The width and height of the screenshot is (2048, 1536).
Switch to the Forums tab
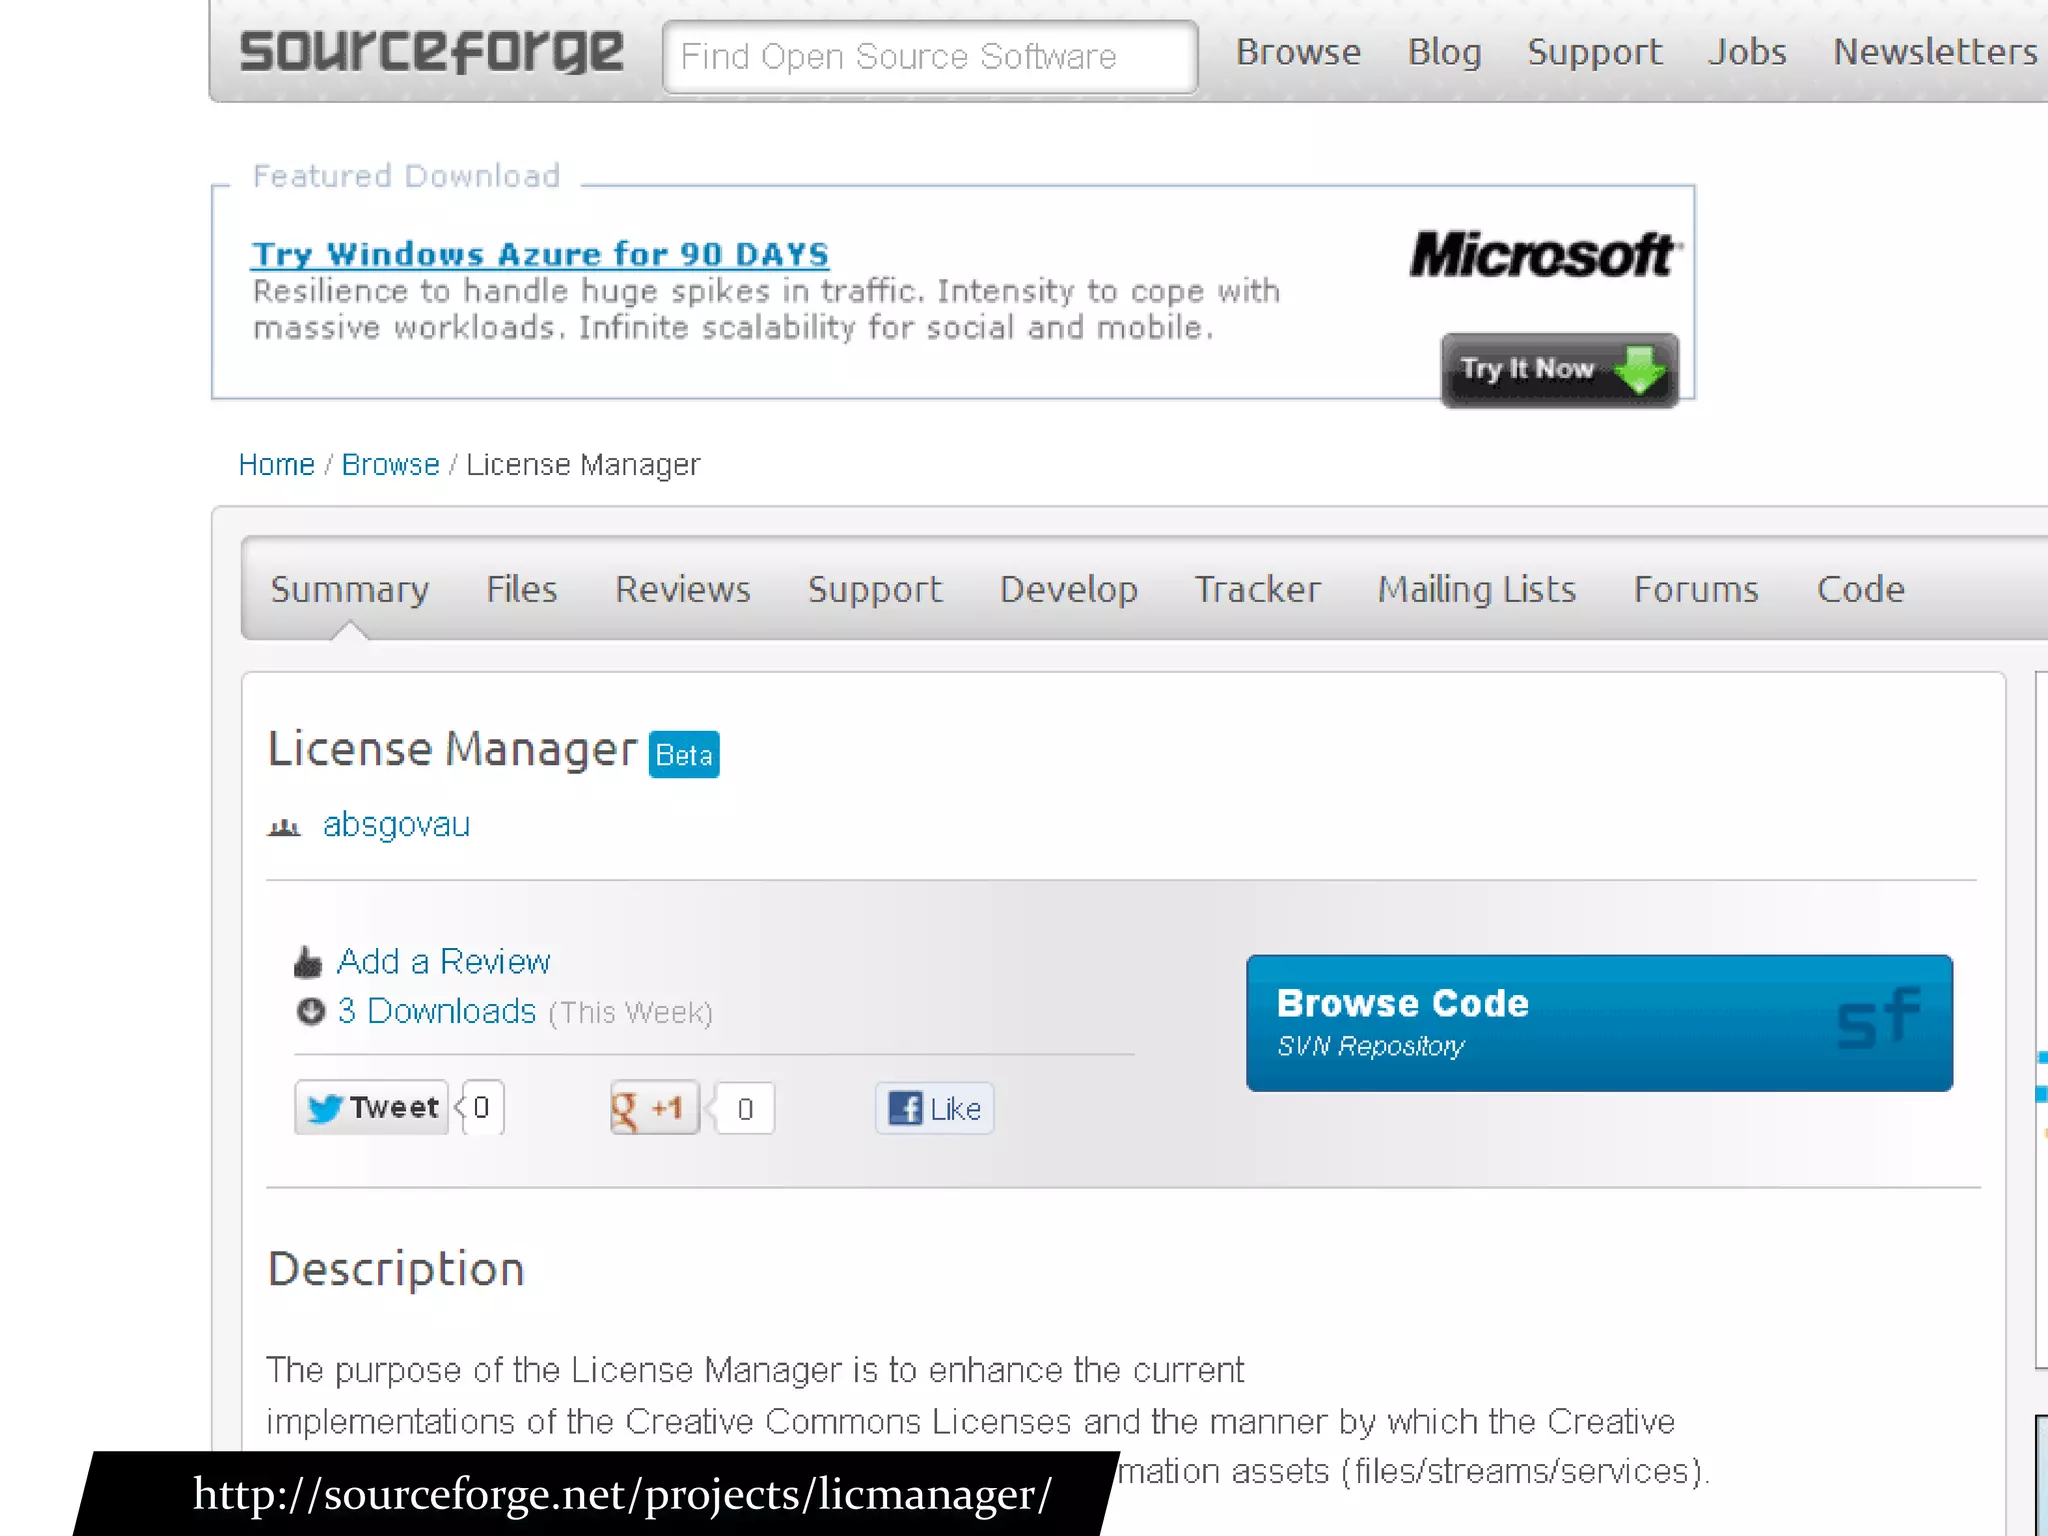click(x=1696, y=589)
